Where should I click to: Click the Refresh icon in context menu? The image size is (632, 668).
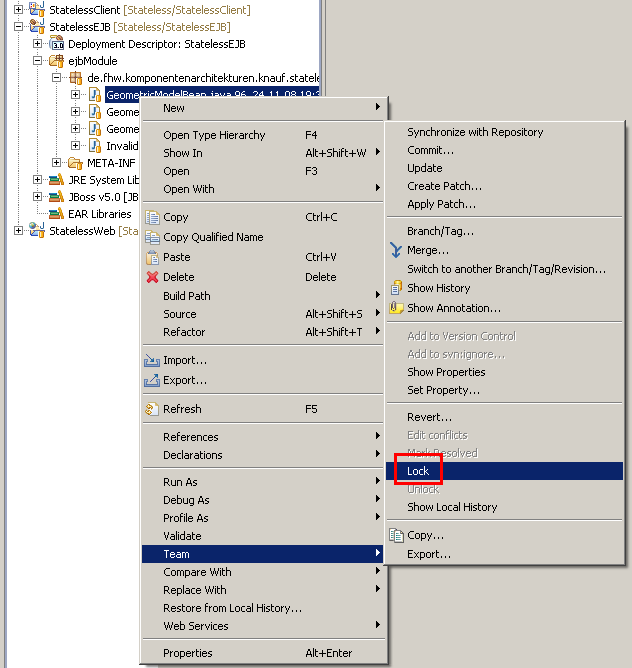(x=153, y=409)
